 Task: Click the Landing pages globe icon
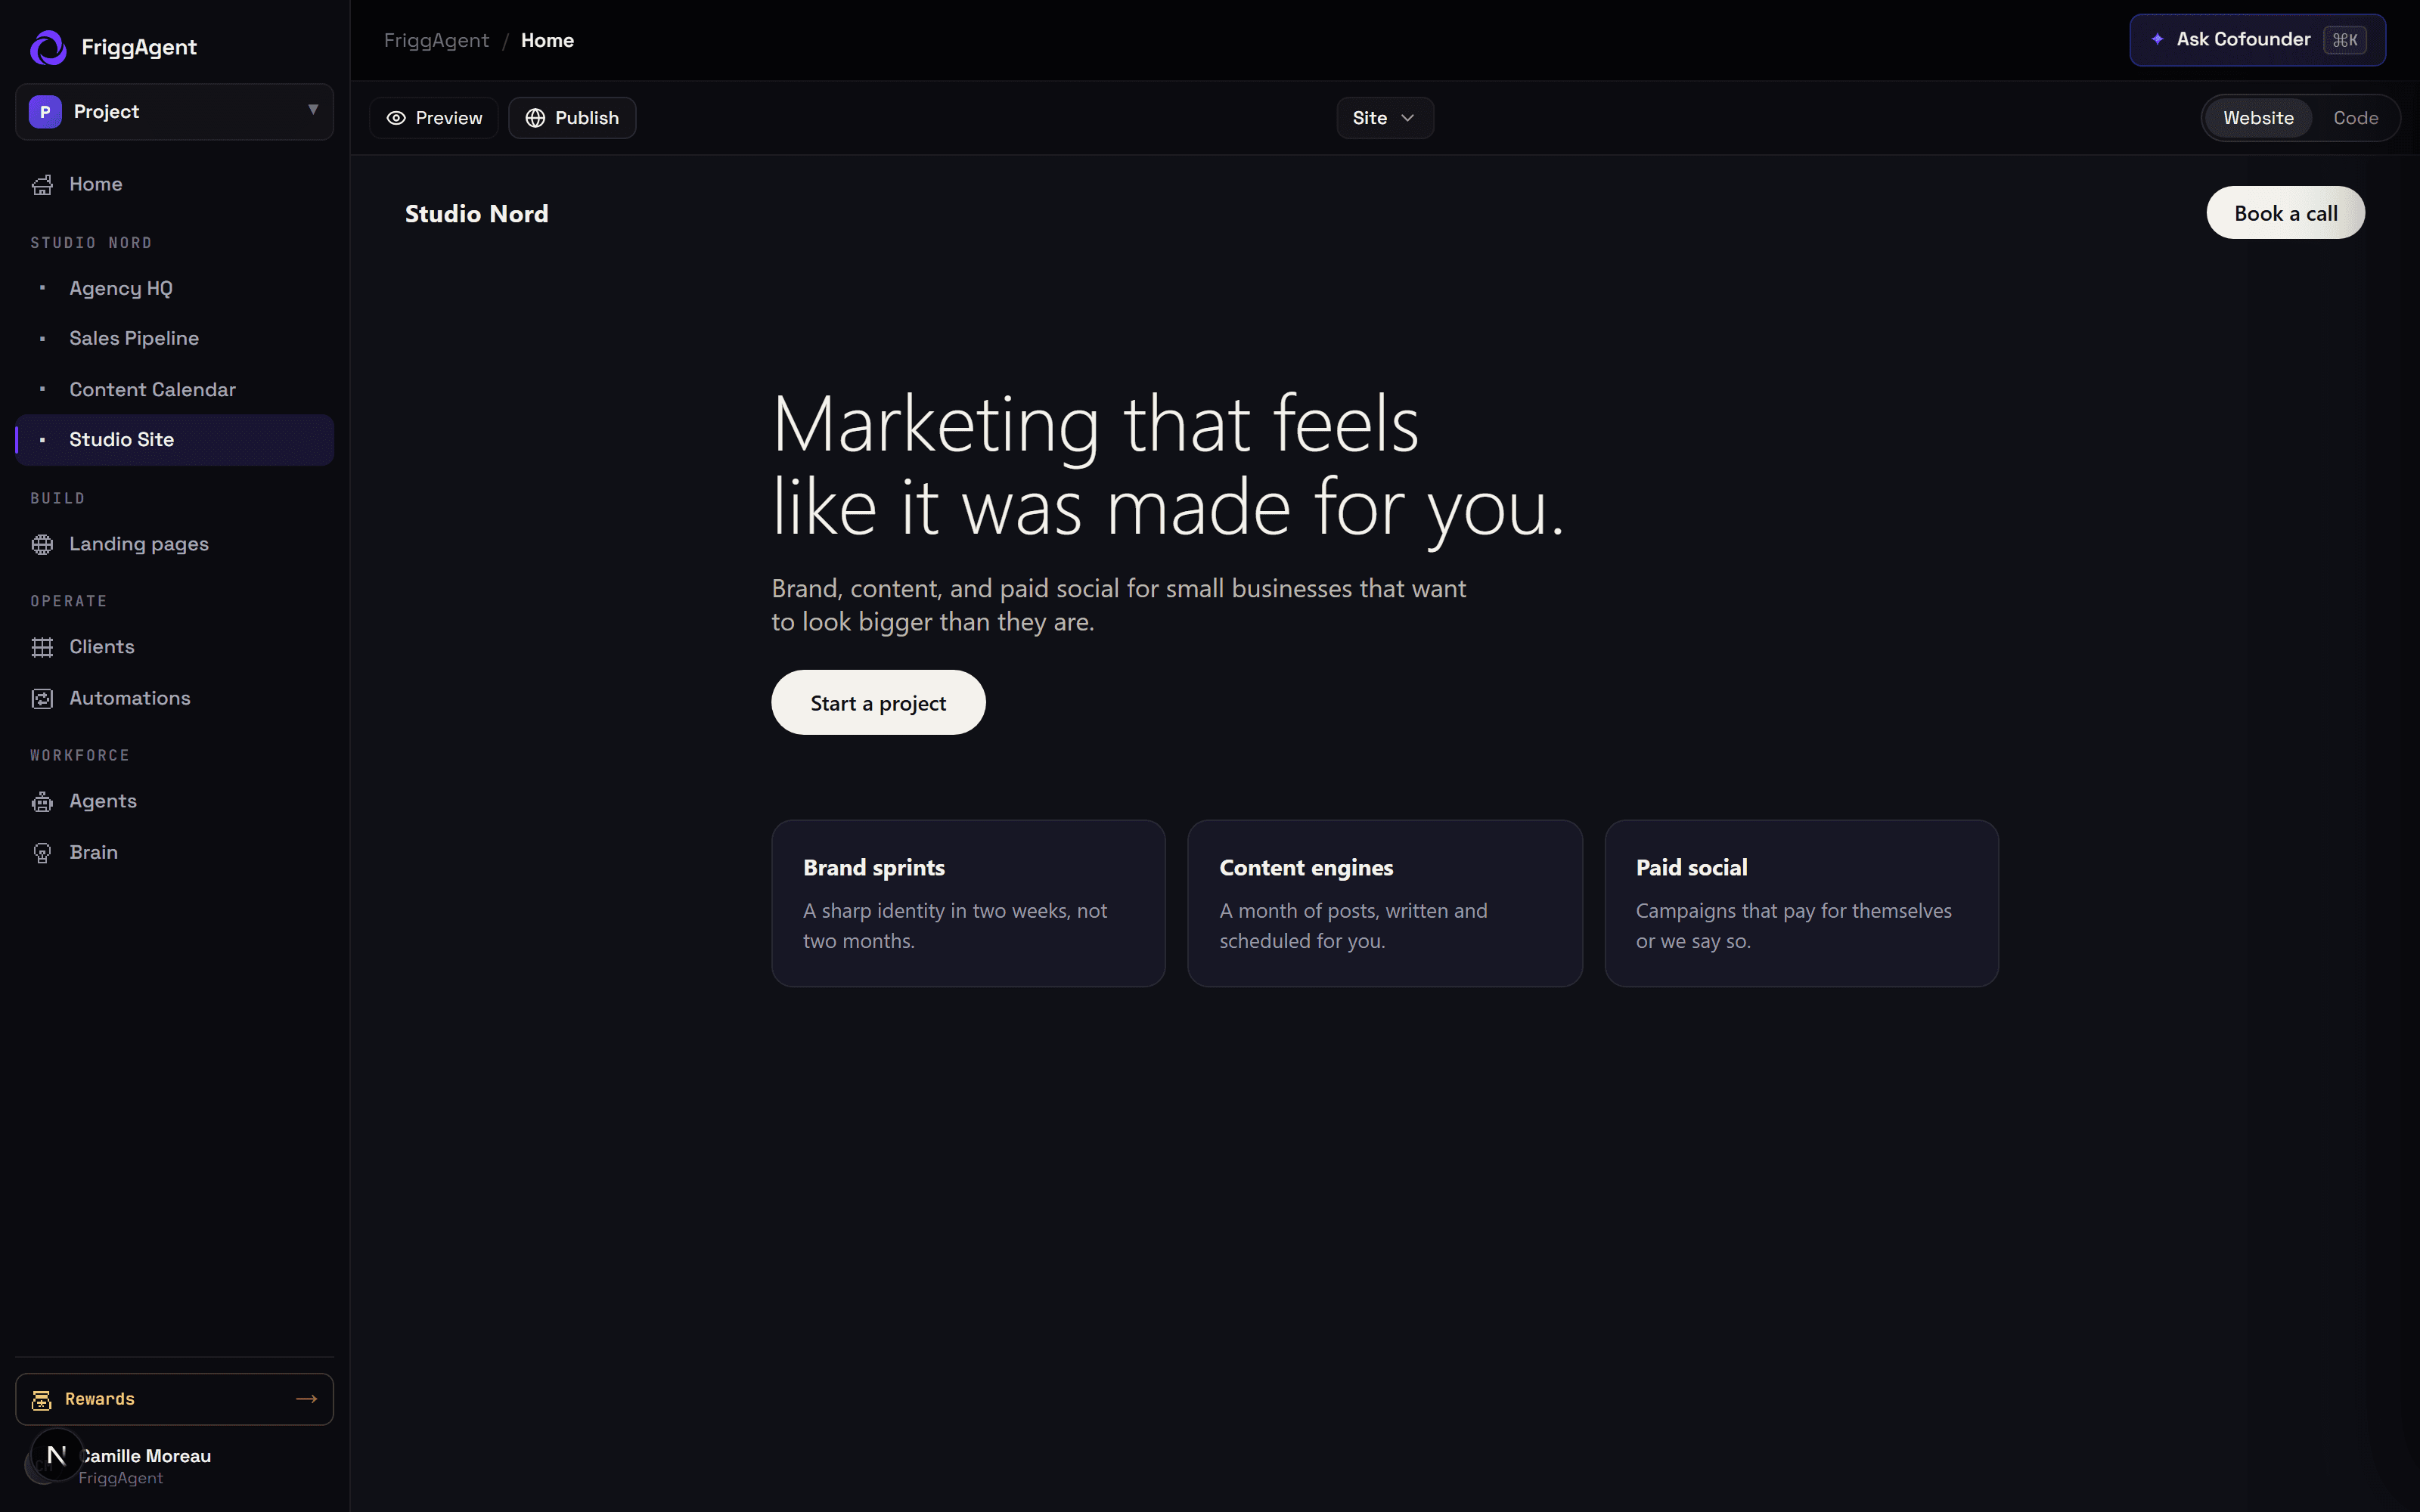click(42, 545)
